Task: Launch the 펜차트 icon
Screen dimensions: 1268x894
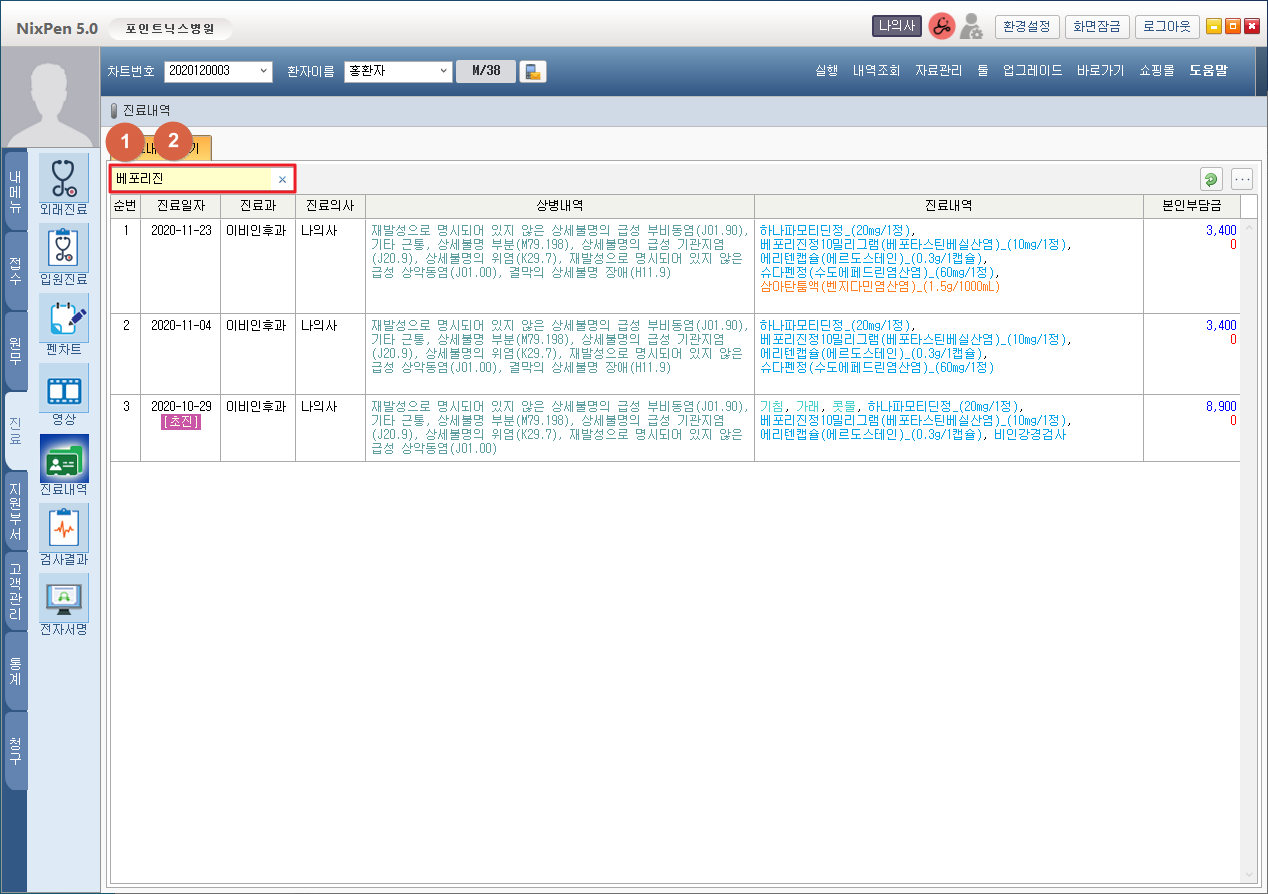Action: pos(63,319)
